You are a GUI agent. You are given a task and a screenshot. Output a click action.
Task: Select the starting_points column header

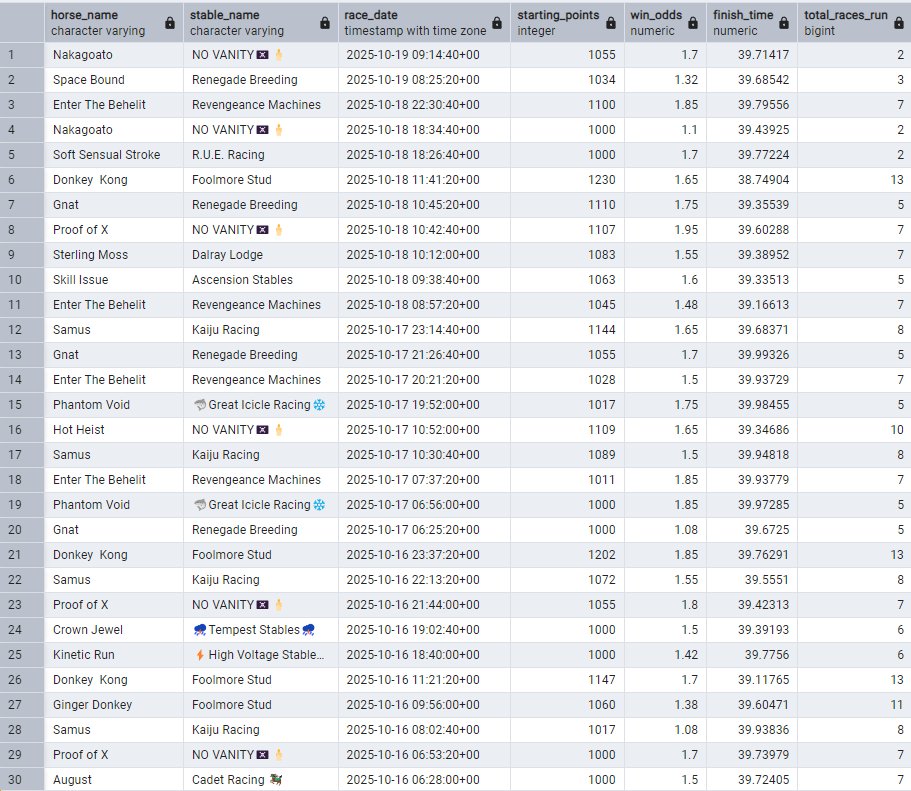coord(568,23)
